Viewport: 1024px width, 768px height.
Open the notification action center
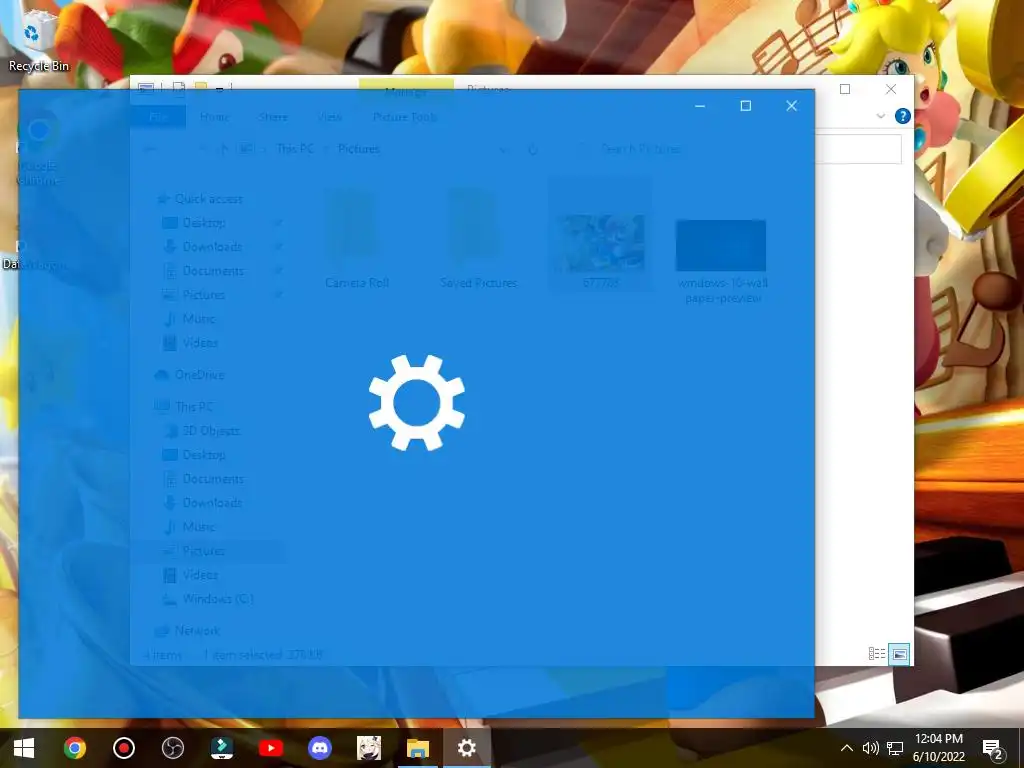(x=992, y=748)
